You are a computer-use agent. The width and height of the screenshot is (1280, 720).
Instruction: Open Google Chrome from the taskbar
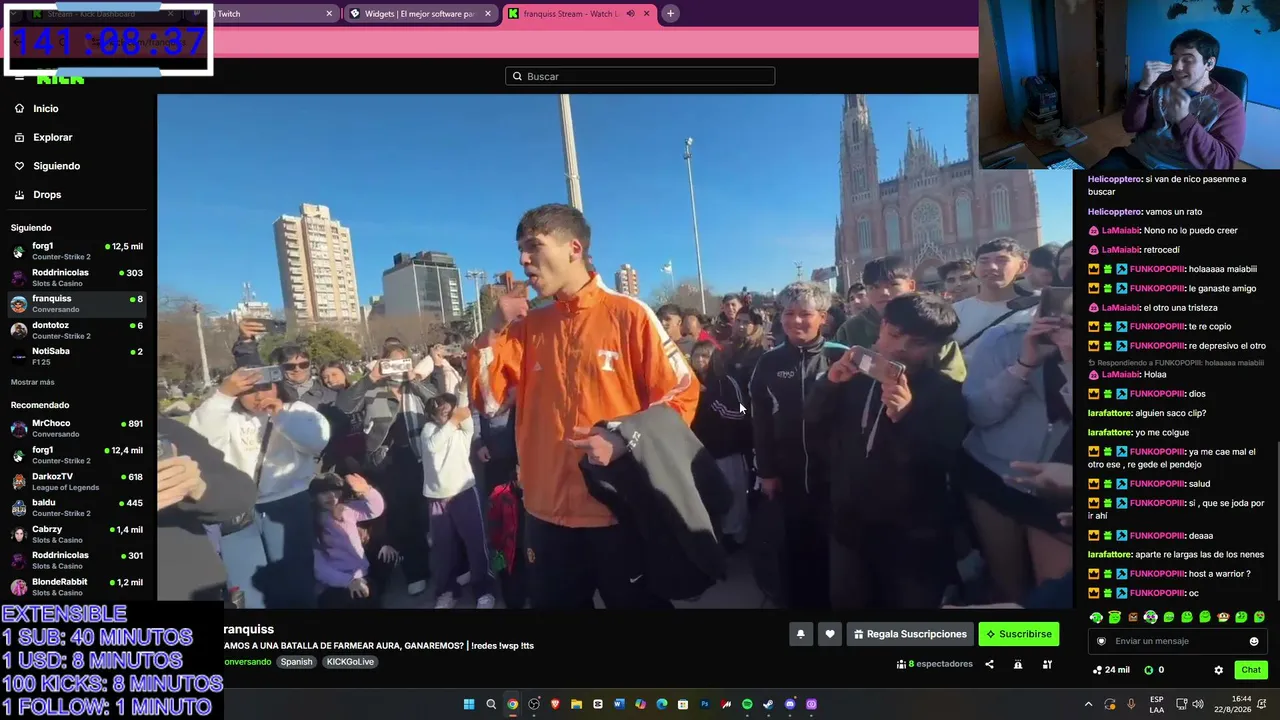point(512,704)
